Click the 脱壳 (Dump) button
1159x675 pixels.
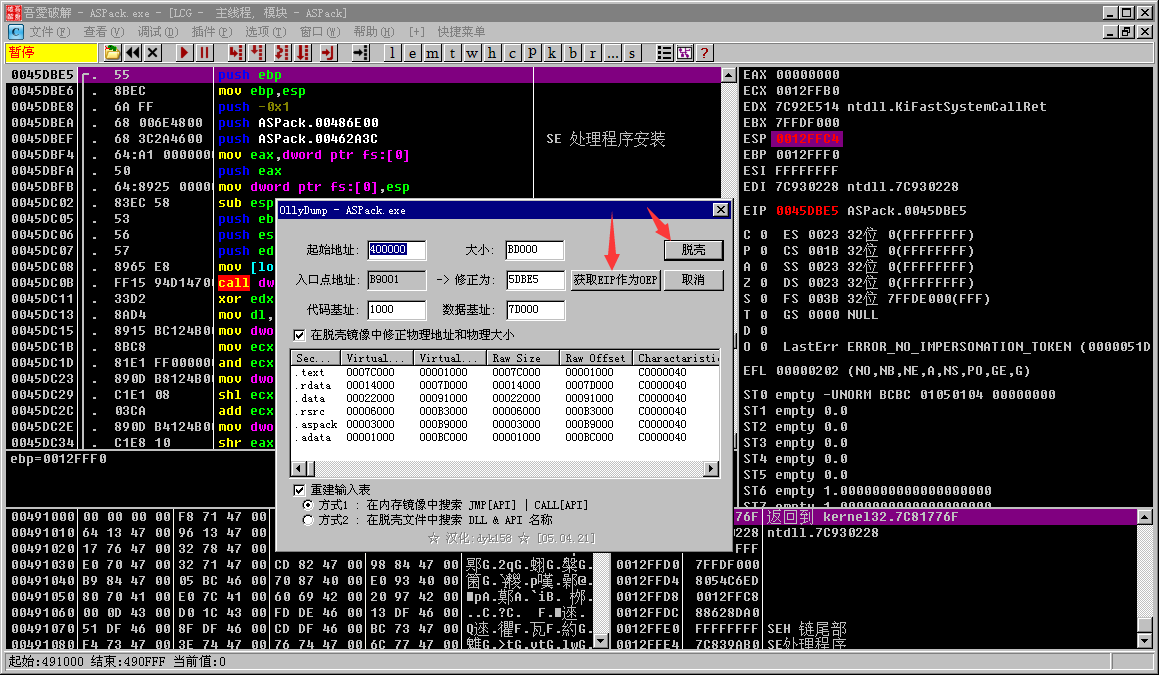click(693, 250)
